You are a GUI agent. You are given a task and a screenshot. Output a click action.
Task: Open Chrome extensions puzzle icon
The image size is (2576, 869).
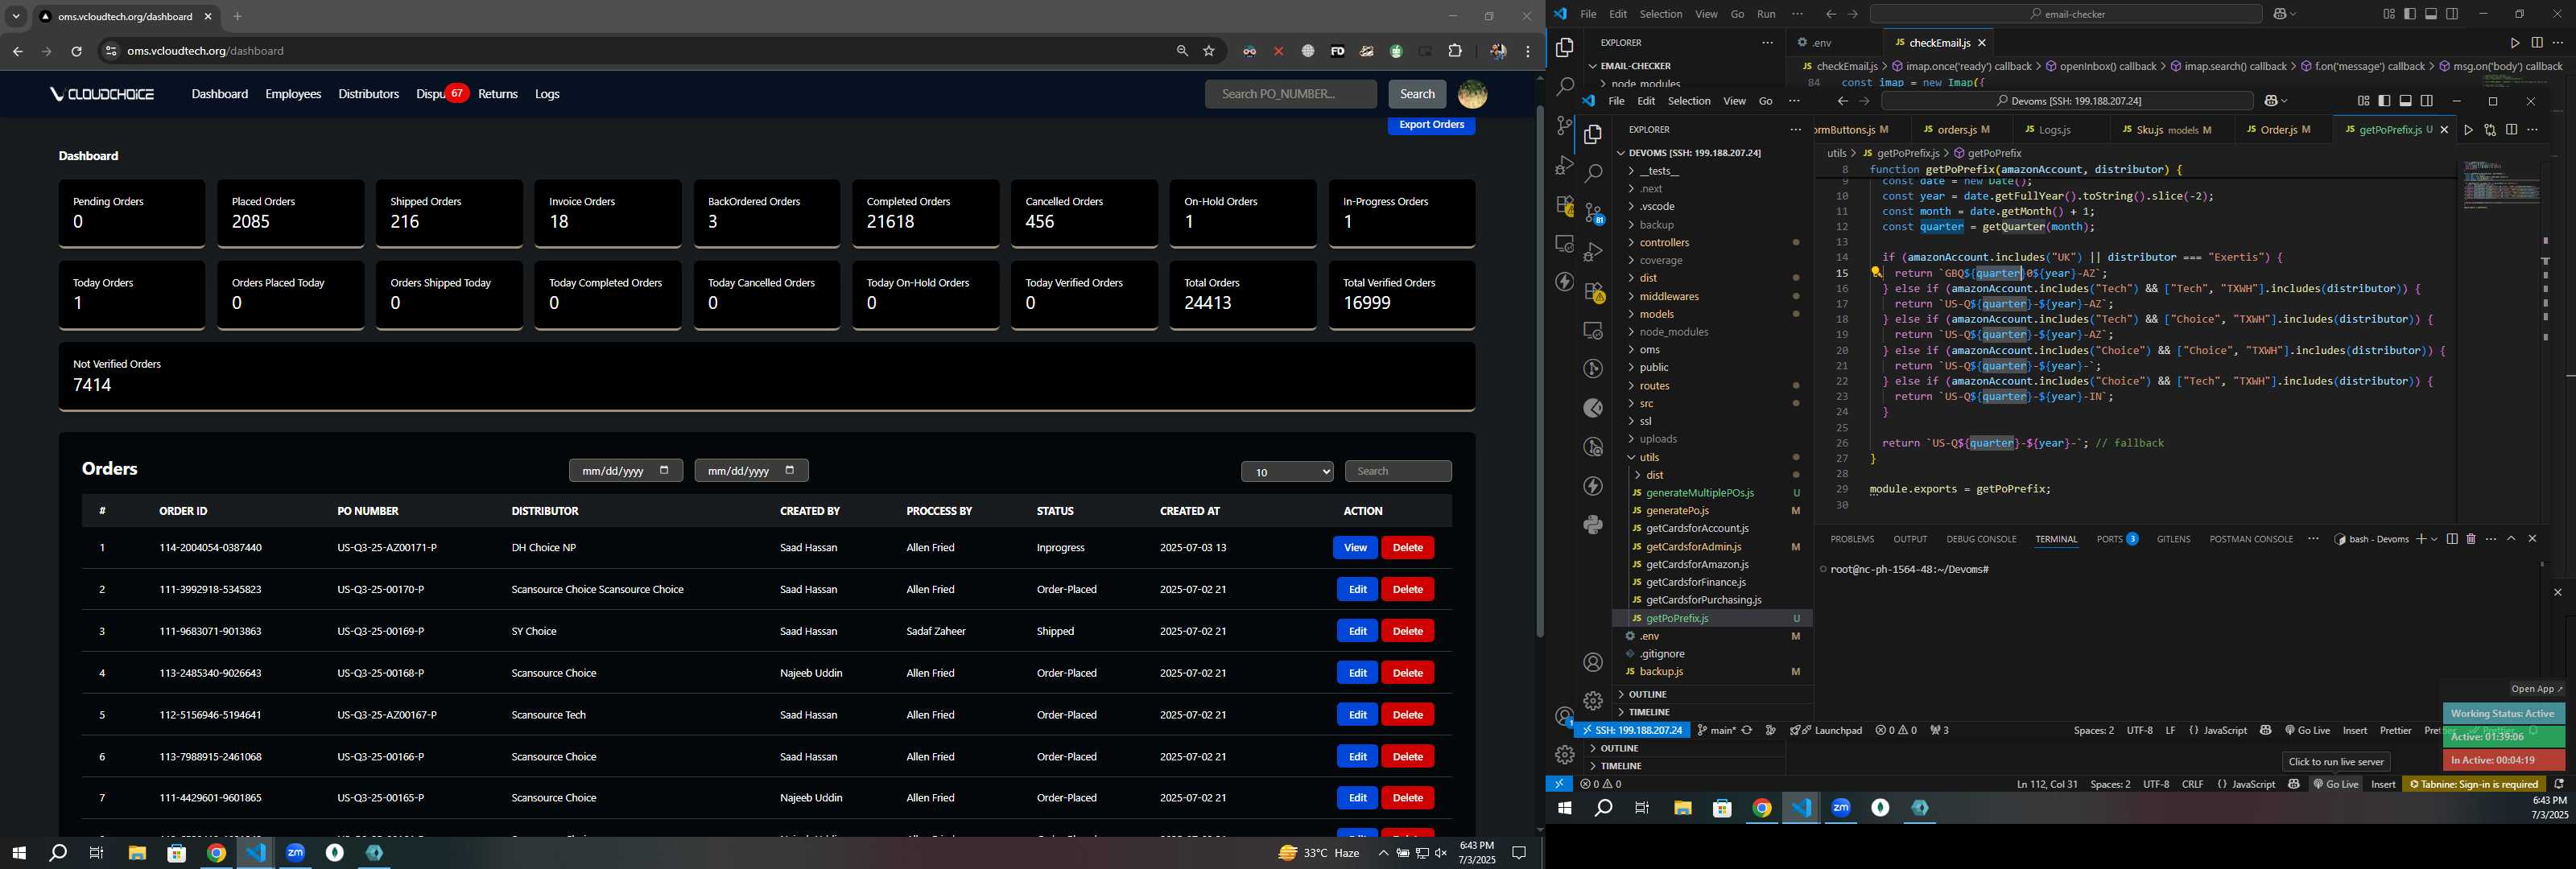pyautogui.click(x=1455, y=51)
